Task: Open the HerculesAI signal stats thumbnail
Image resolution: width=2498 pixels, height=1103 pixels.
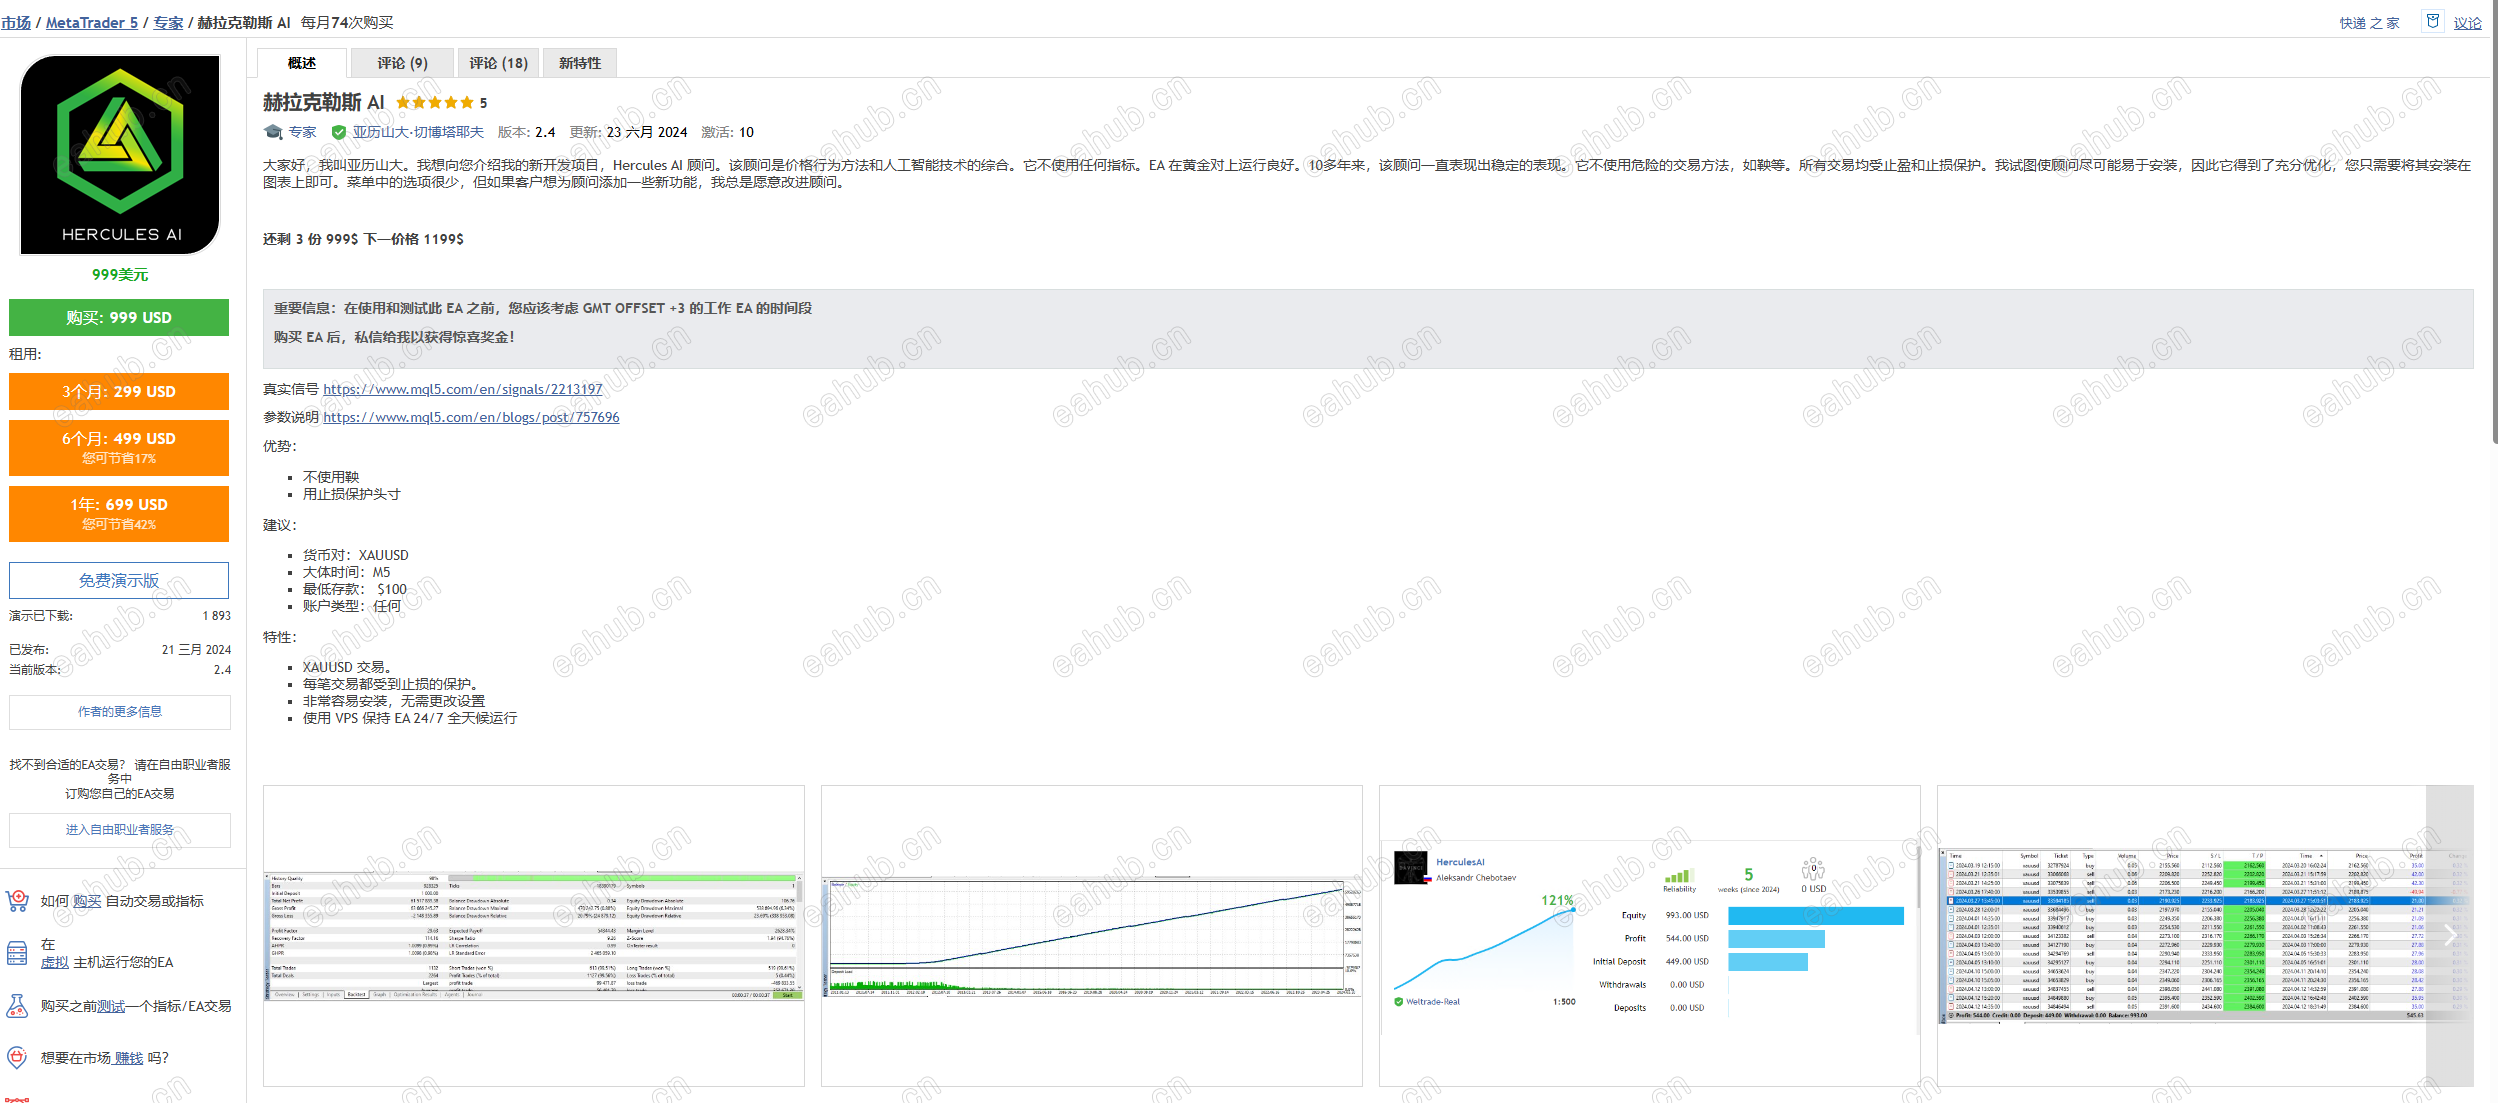Action: pyautogui.click(x=1650, y=935)
